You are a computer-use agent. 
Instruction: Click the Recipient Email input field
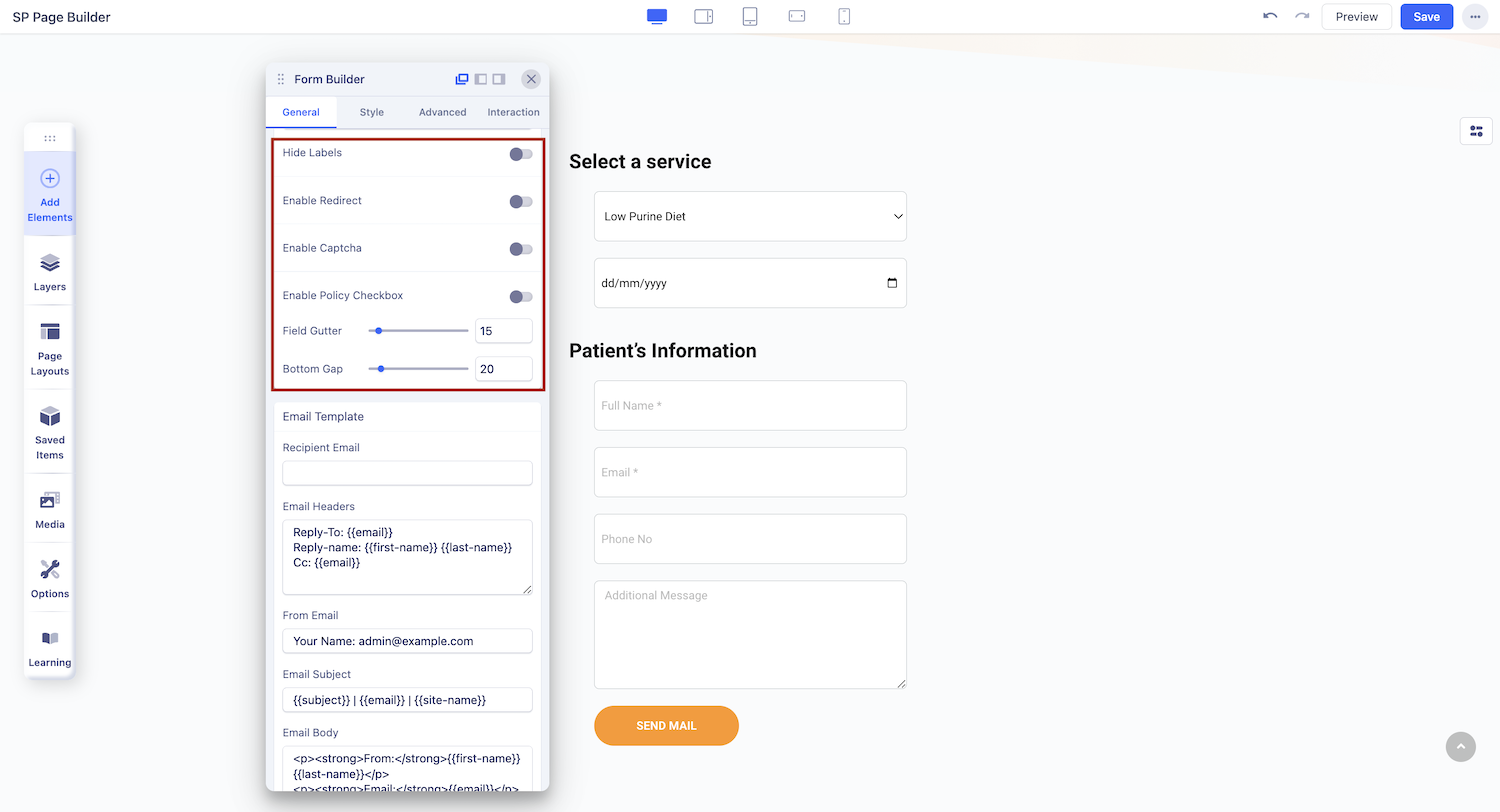pos(407,473)
